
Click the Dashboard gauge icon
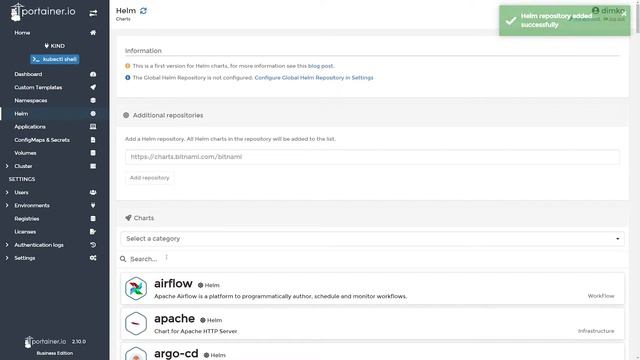pyautogui.click(x=93, y=74)
